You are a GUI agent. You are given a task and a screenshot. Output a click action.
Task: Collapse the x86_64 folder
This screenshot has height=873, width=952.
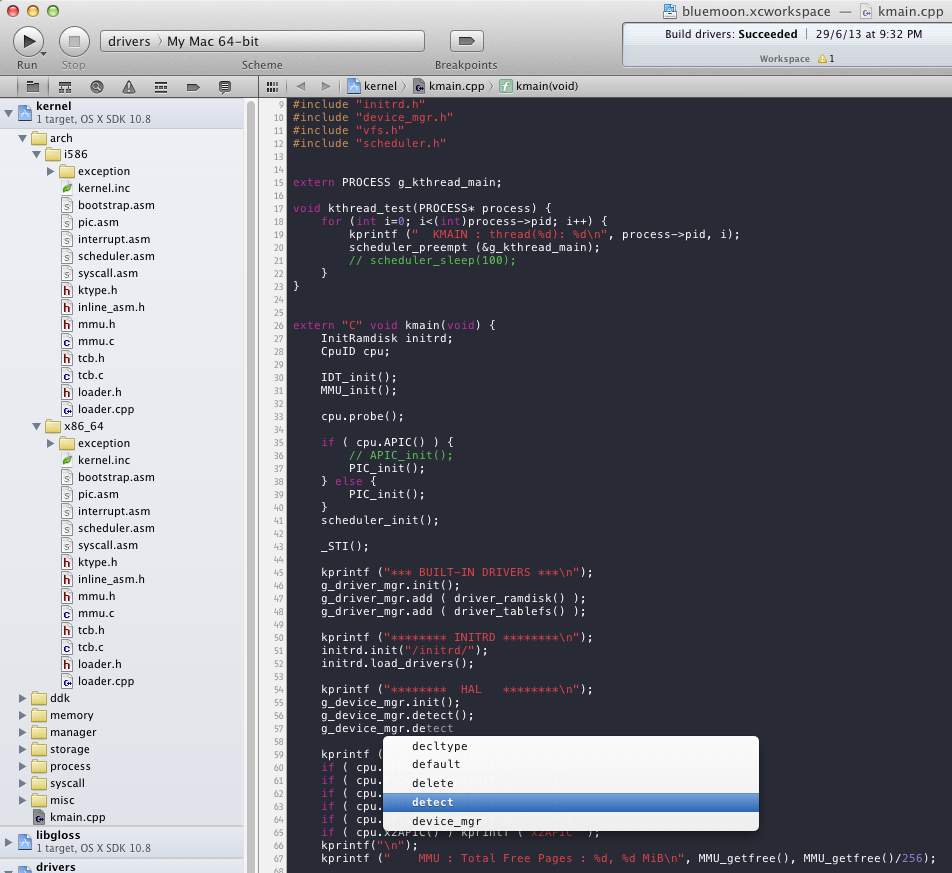36,426
